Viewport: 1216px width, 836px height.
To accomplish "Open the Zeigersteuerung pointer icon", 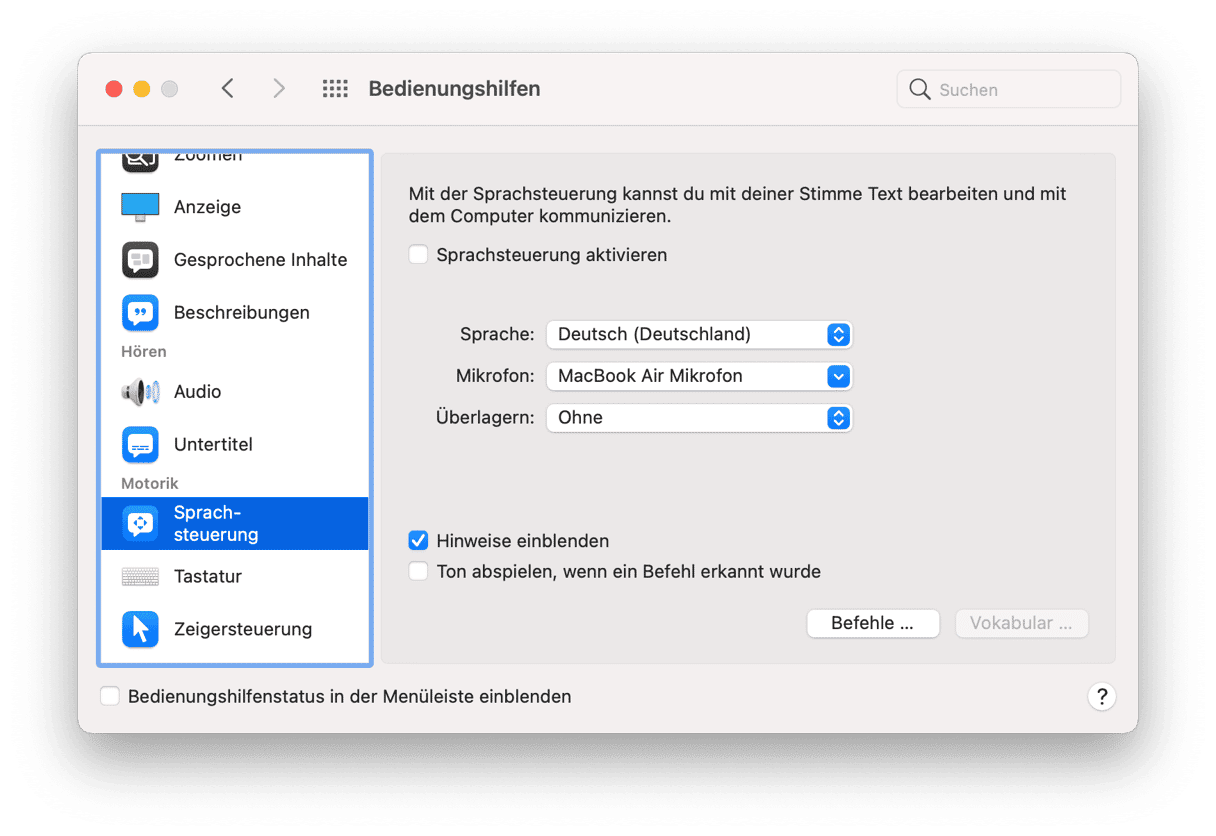I will click(x=140, y=629).
